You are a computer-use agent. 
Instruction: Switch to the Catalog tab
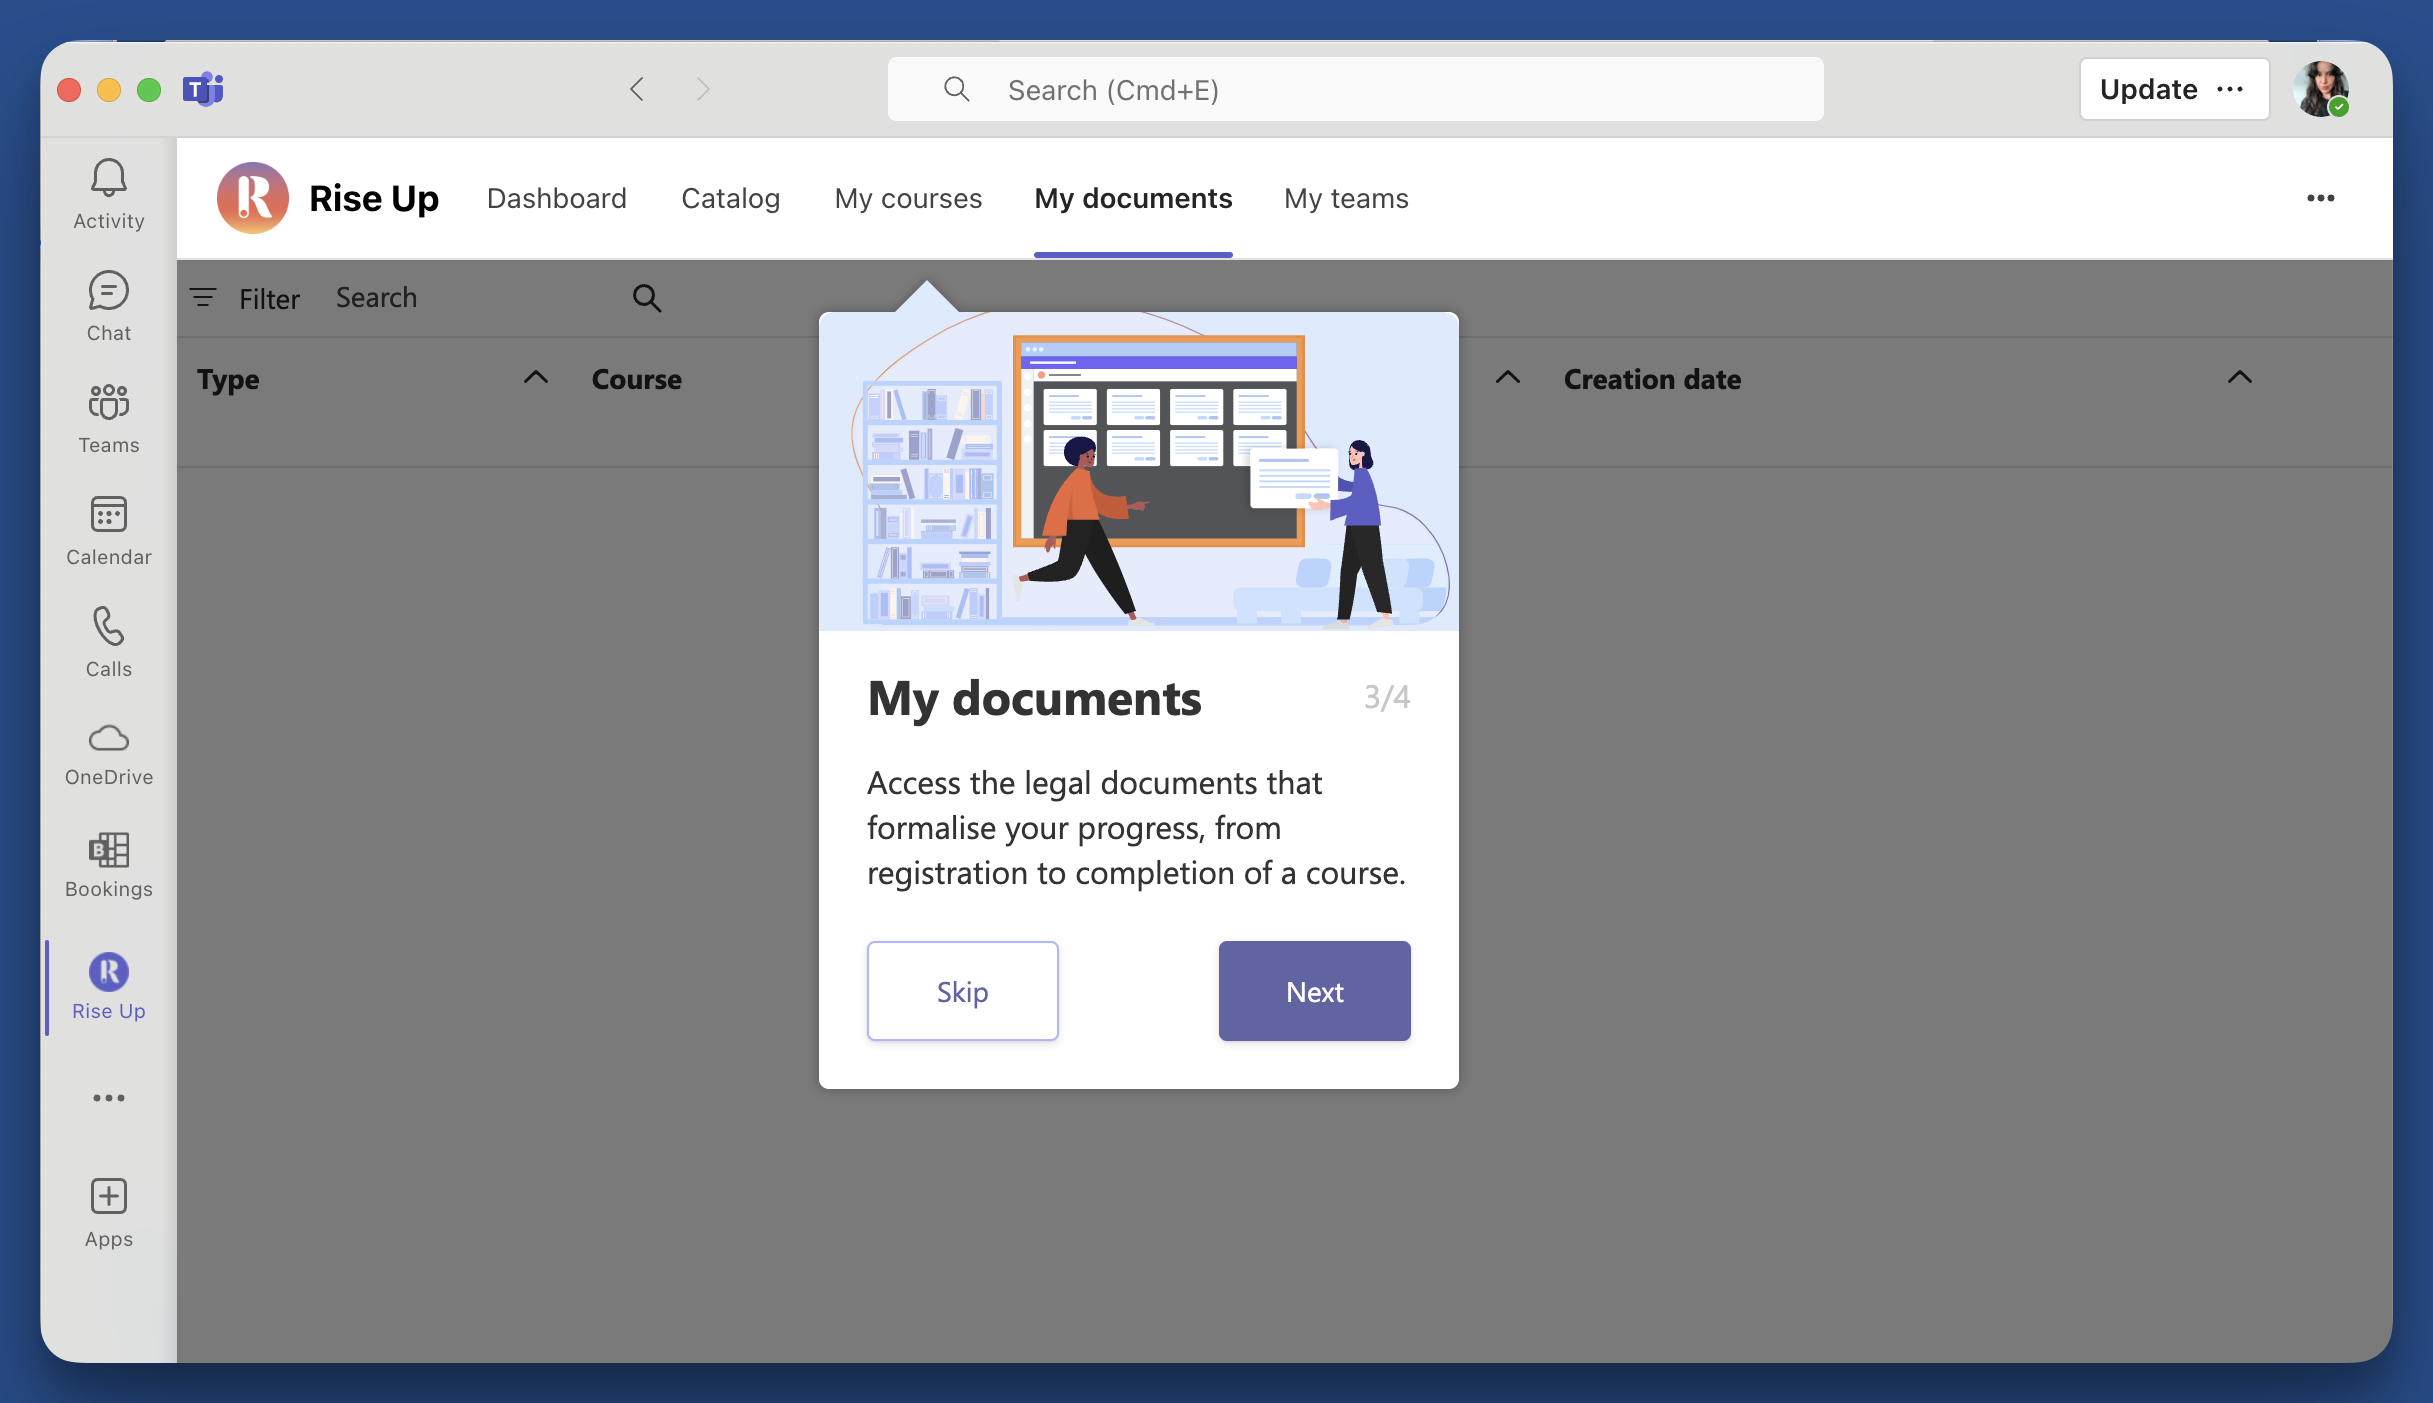point(730,198)
